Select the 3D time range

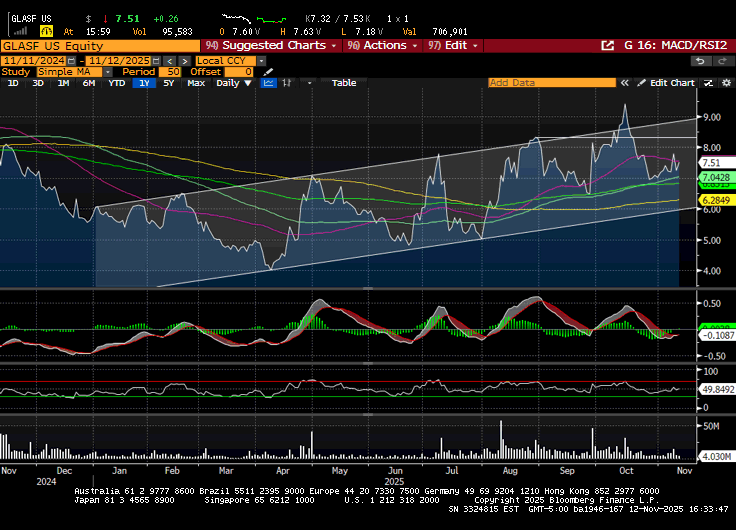(x=38, y=83)
